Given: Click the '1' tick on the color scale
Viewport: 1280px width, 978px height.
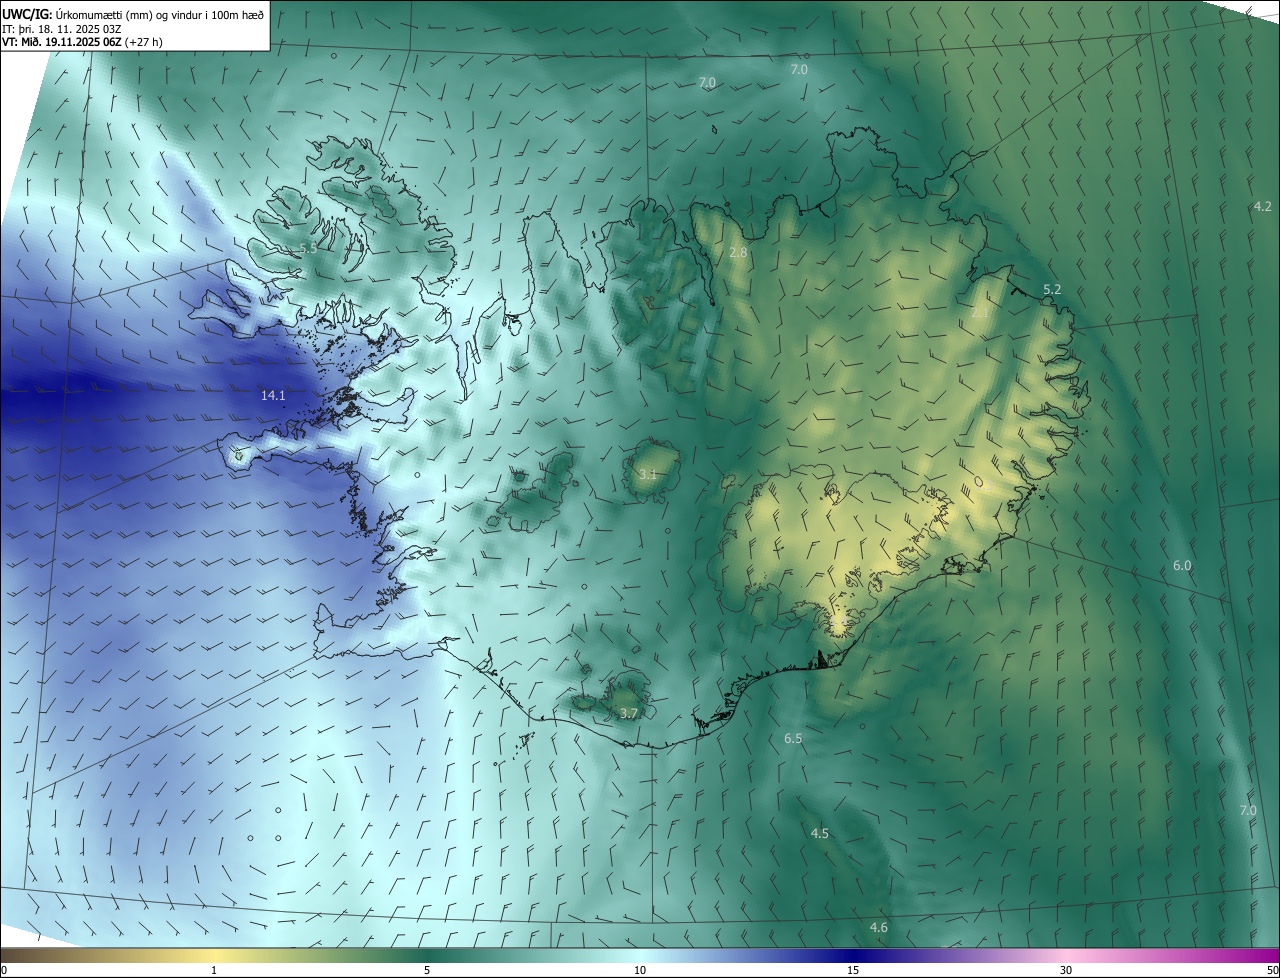Looking at the screenshot, I should point(214,971).
